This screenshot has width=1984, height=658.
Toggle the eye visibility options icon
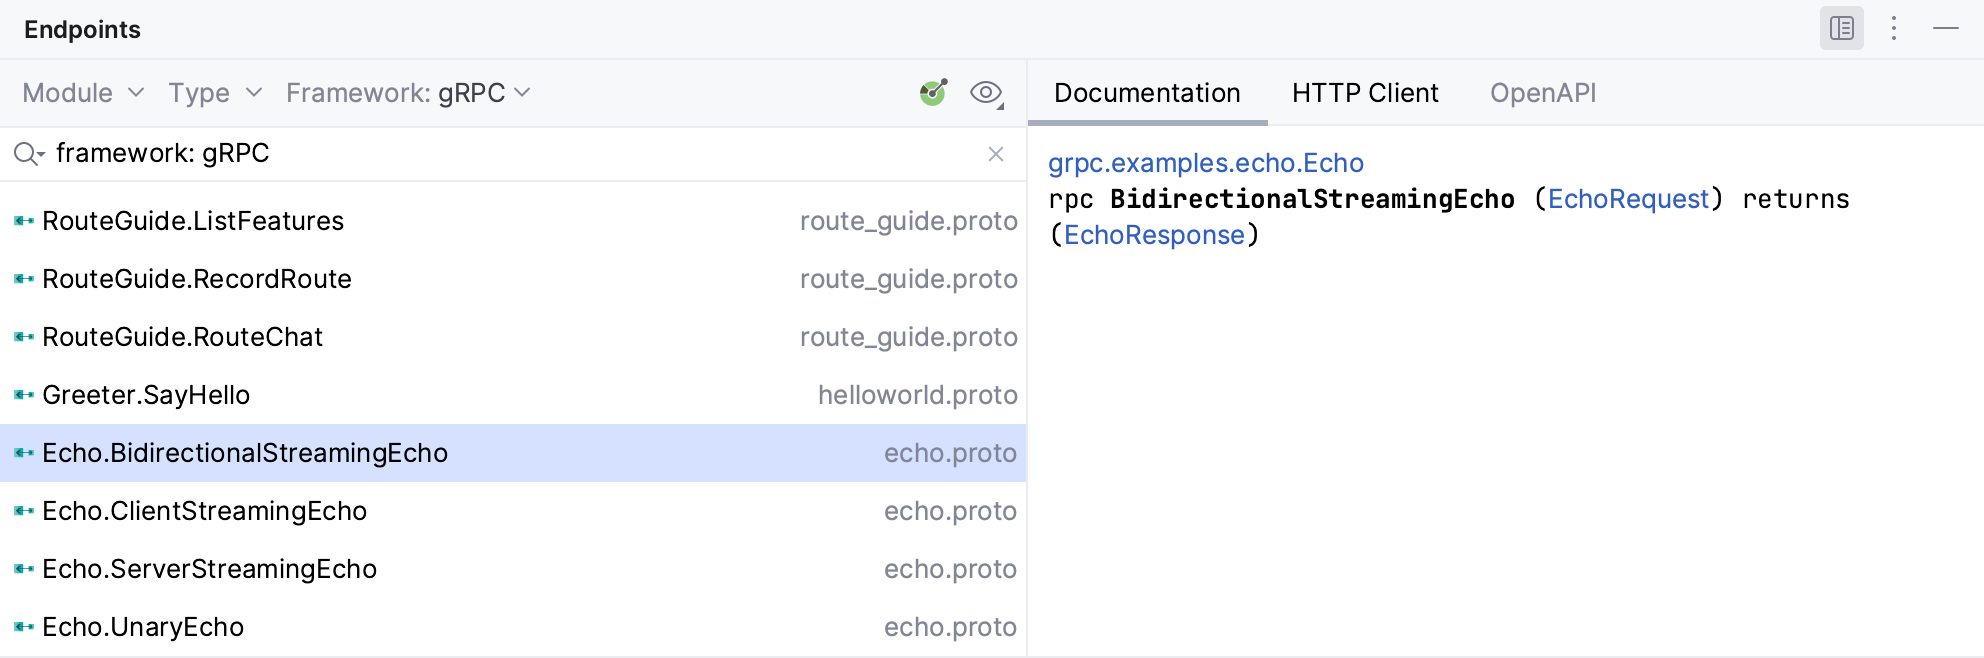tap(986, 93)
